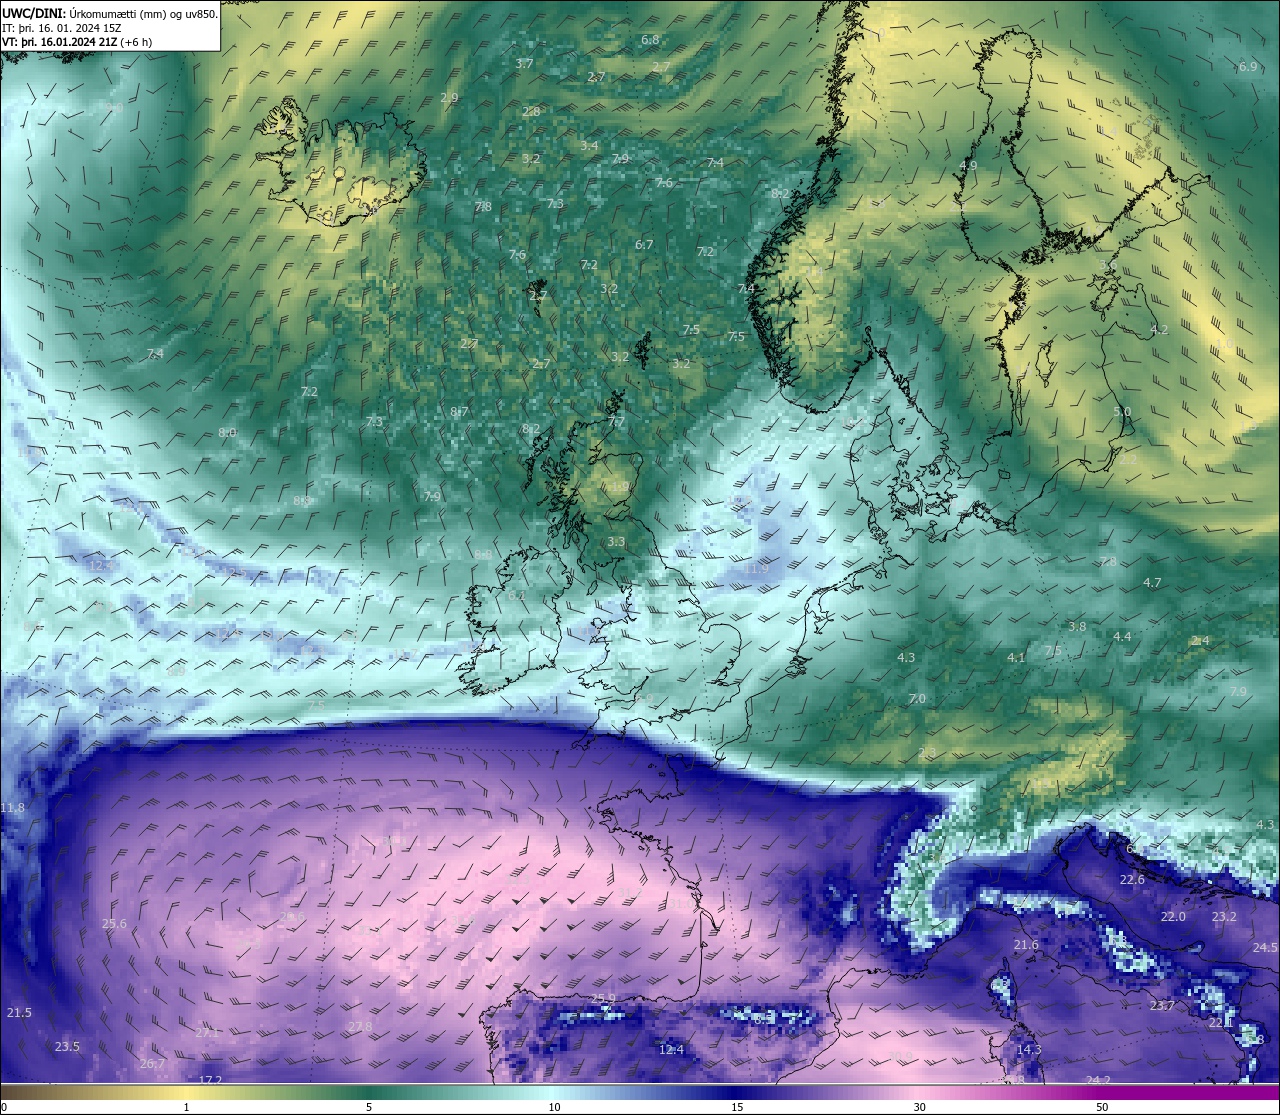1280x1115 pixels.
Task: Select the 2.9 value label
Action: pos(449,98)
